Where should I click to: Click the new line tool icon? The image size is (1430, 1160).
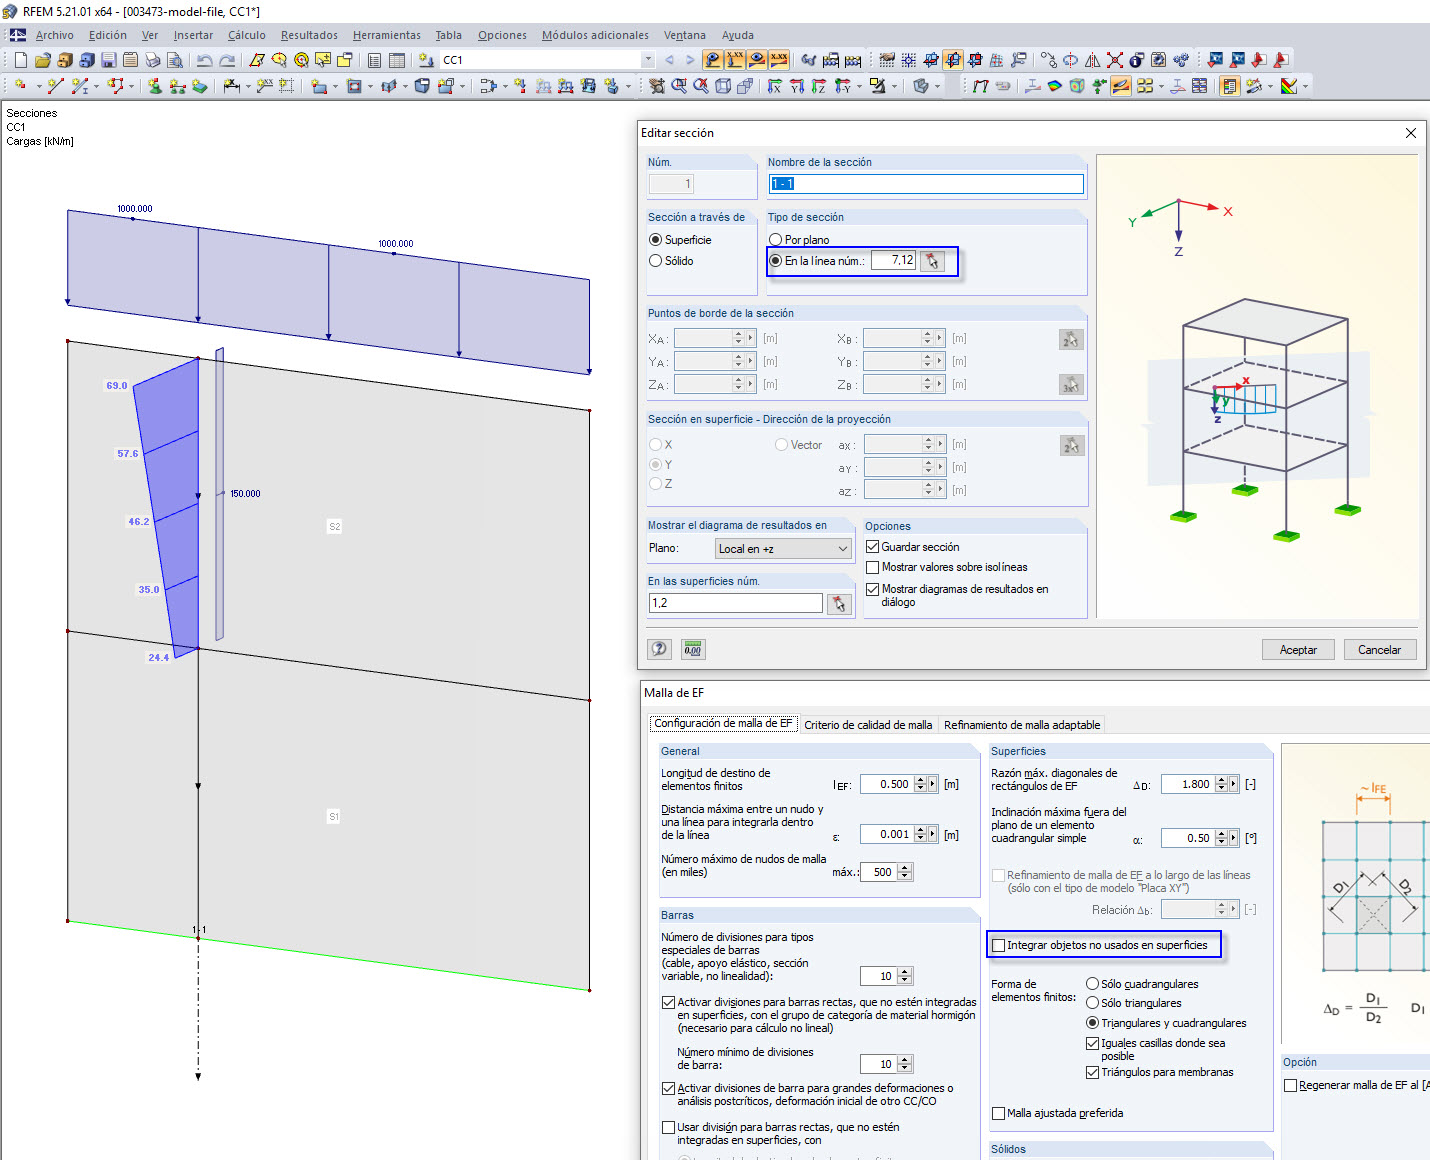(x=56, y=86)
